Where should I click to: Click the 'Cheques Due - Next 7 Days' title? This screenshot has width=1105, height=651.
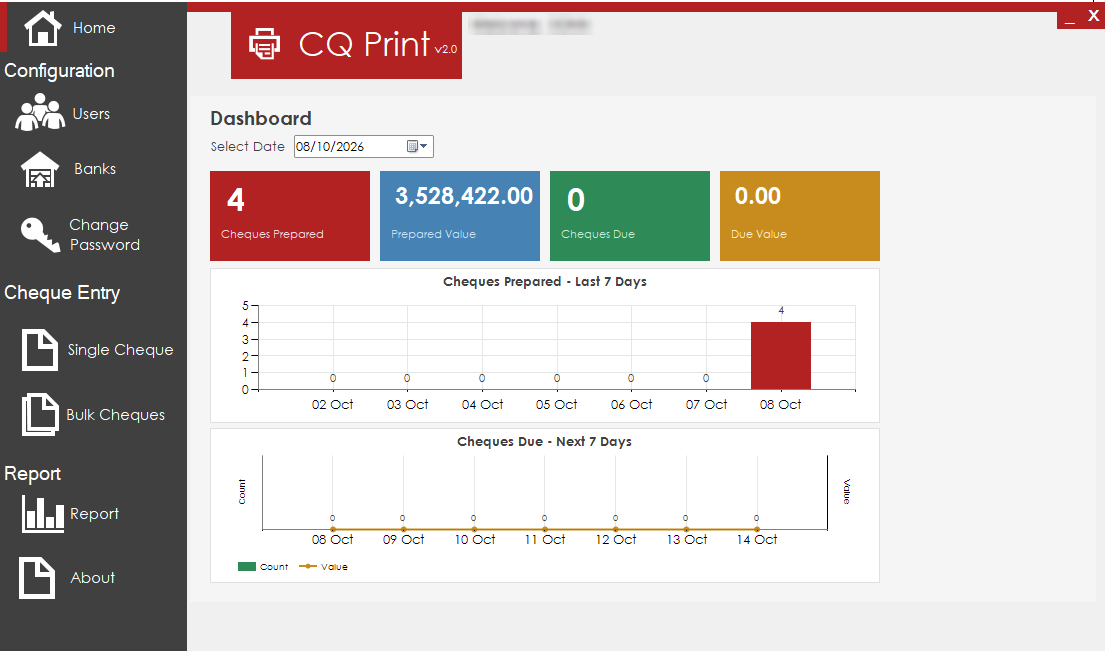coord(544,442)
